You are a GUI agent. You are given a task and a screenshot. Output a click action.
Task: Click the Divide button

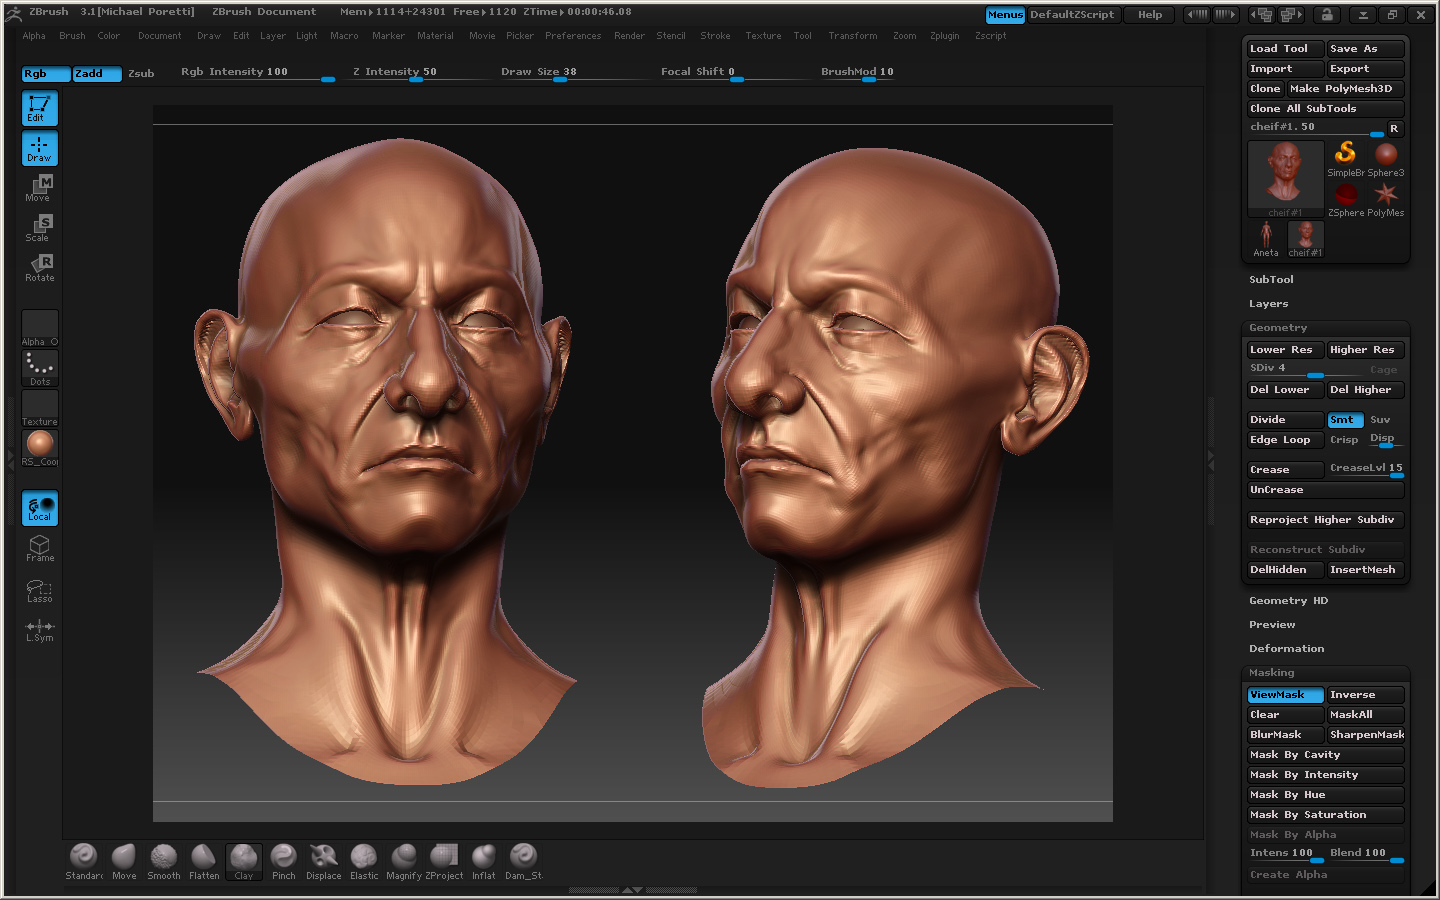[x=1286, y=420]
